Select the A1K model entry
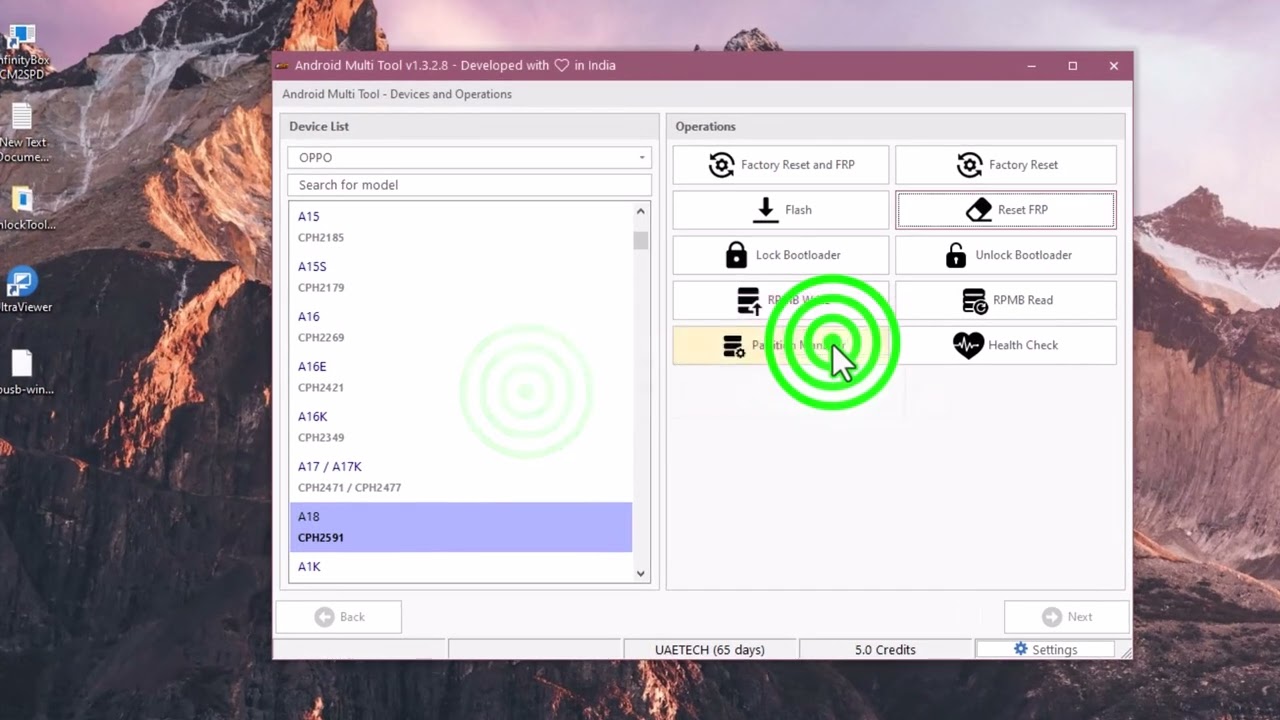 click(461, 567)
